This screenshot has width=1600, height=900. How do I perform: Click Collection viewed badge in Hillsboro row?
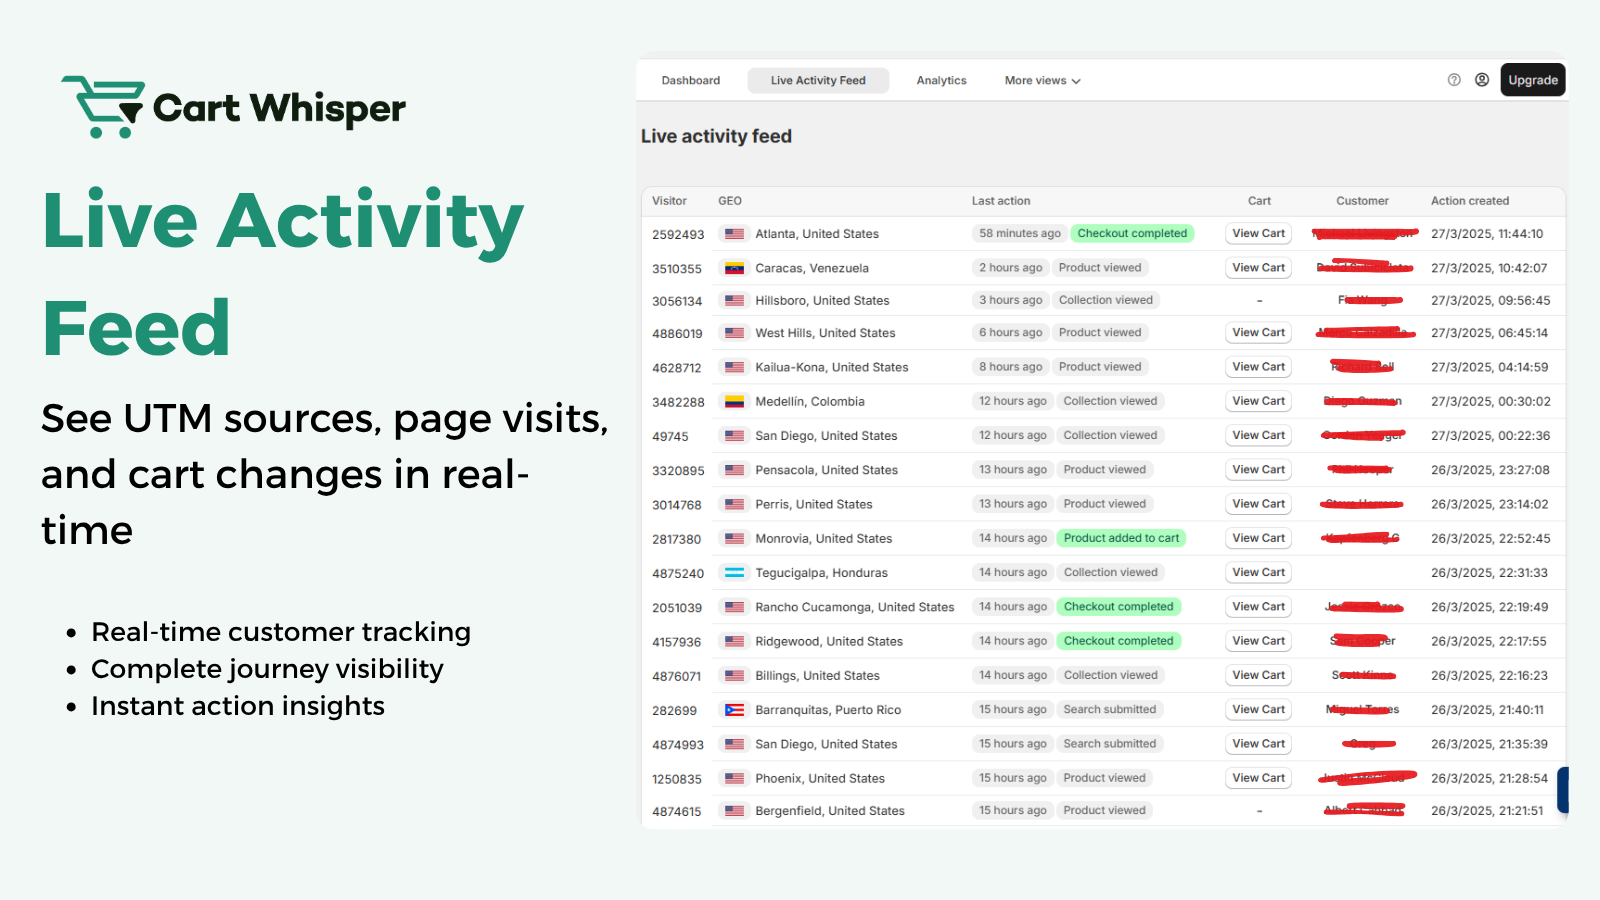coord(1105,300)
